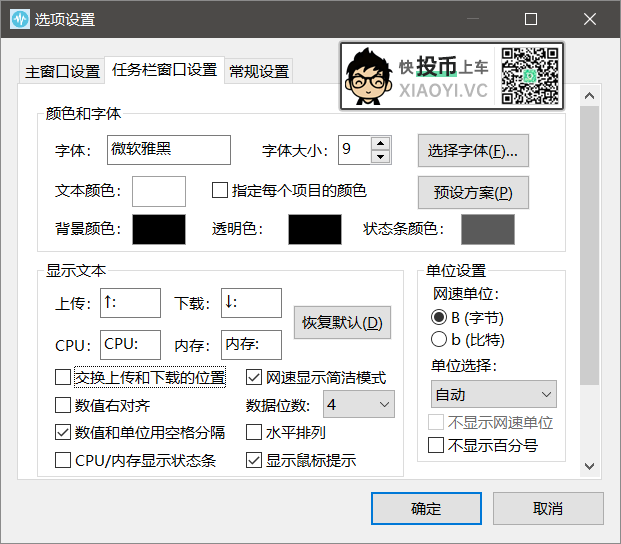
Task: Confirm settings with 确定 button
Action: tap(427, 508)
